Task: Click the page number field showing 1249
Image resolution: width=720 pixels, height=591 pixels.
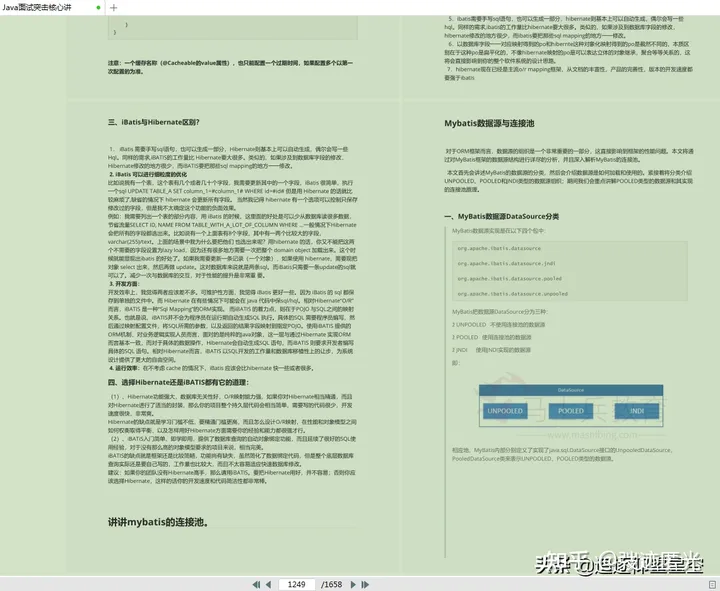Action: point(297,585)
